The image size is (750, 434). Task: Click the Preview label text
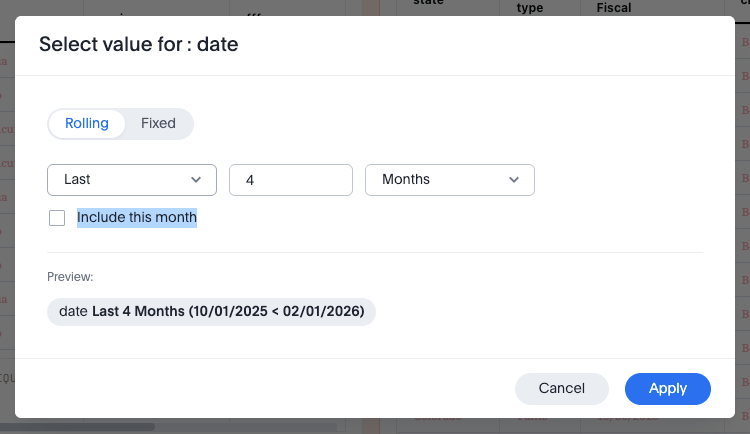coord(70,276)
